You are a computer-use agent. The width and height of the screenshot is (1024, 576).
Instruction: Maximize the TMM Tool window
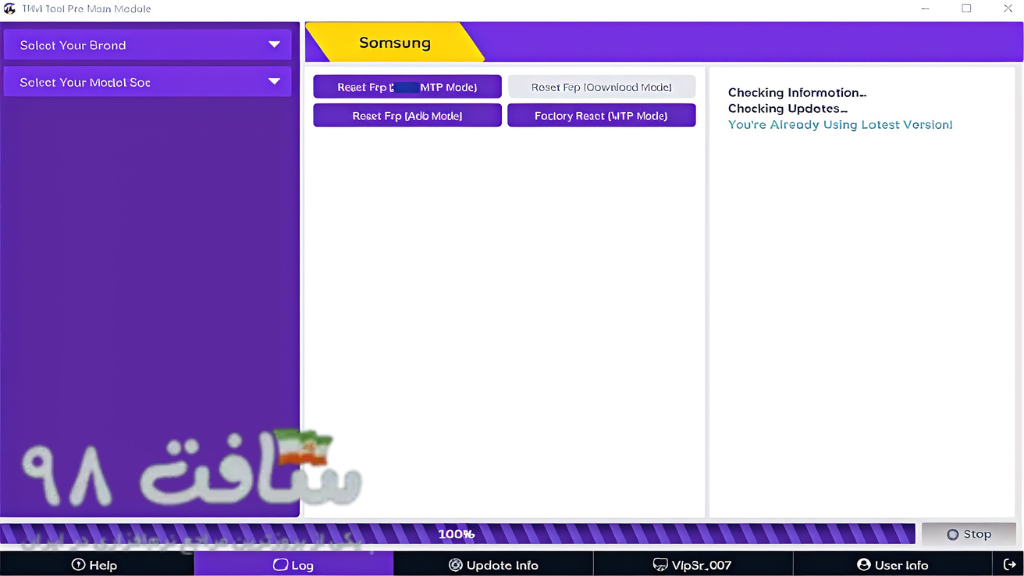967,8
